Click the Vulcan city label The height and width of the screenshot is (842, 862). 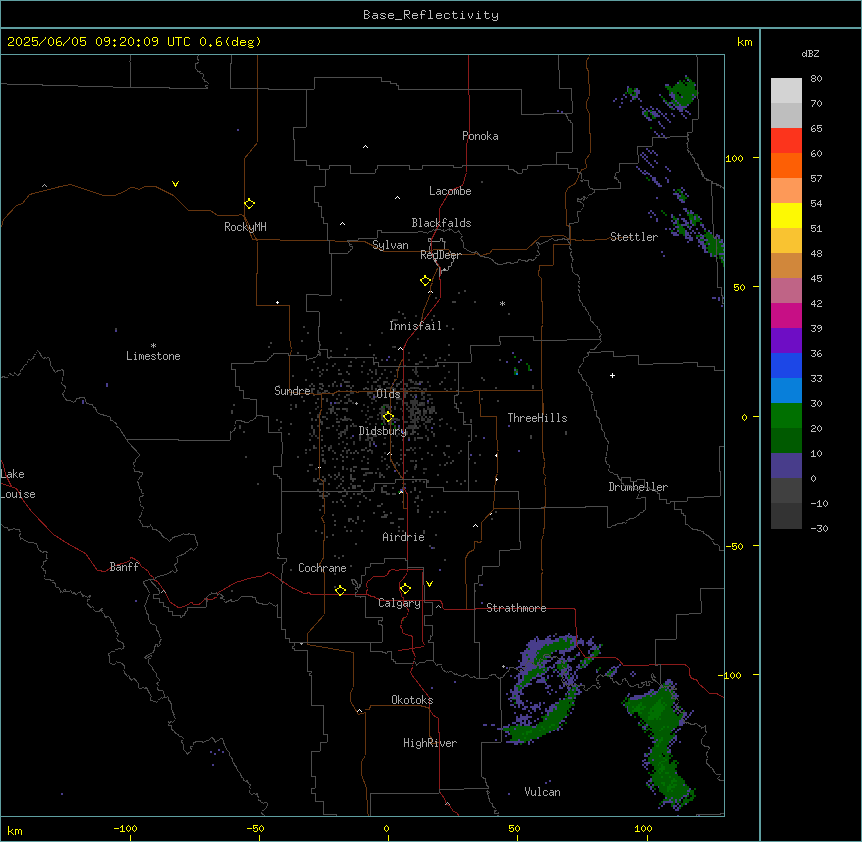pos(542,792)
